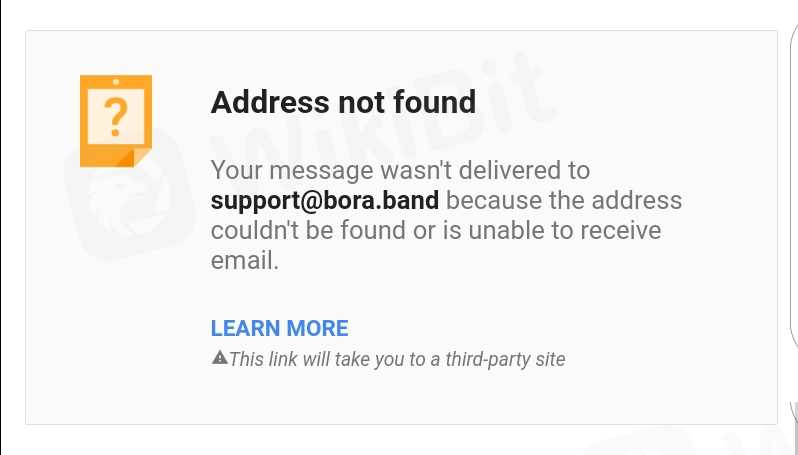Screen dimensions: 798x455
Task: Click the partially visible panel at right edge
Action: [x=792, y=200]
